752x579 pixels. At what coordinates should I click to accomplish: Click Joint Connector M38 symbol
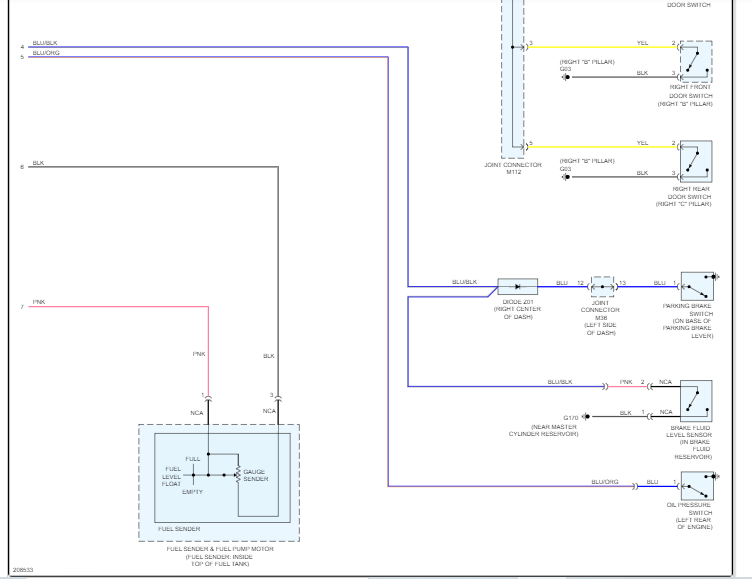602,286
